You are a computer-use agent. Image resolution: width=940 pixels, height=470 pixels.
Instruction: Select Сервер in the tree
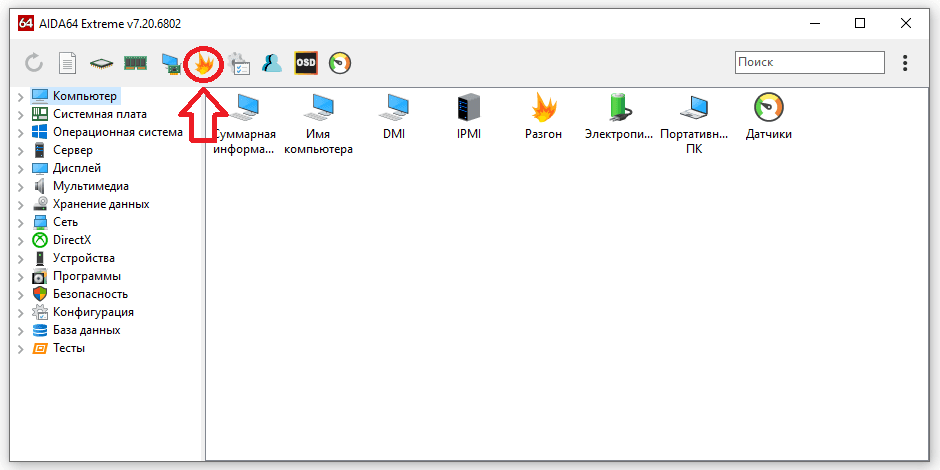pyautogui.click(x=73, y=150)
